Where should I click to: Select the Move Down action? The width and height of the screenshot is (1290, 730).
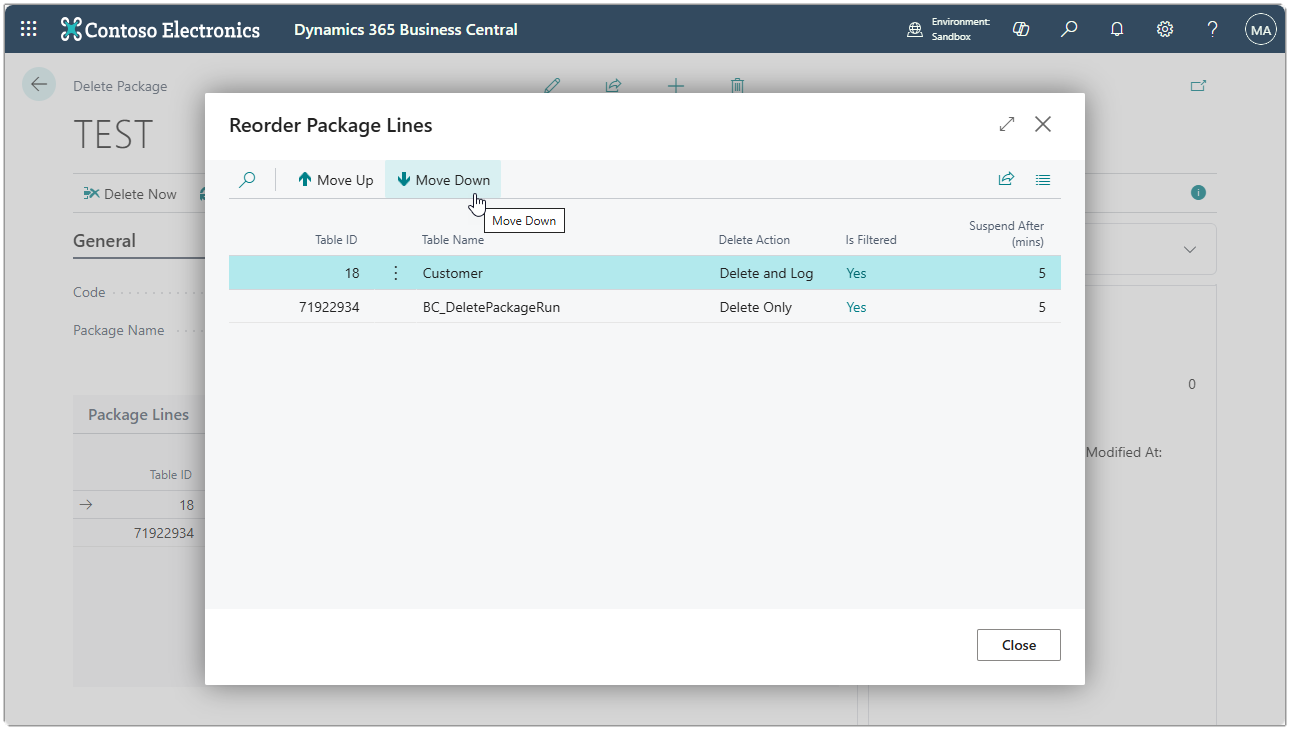click(x=443, y=179)
